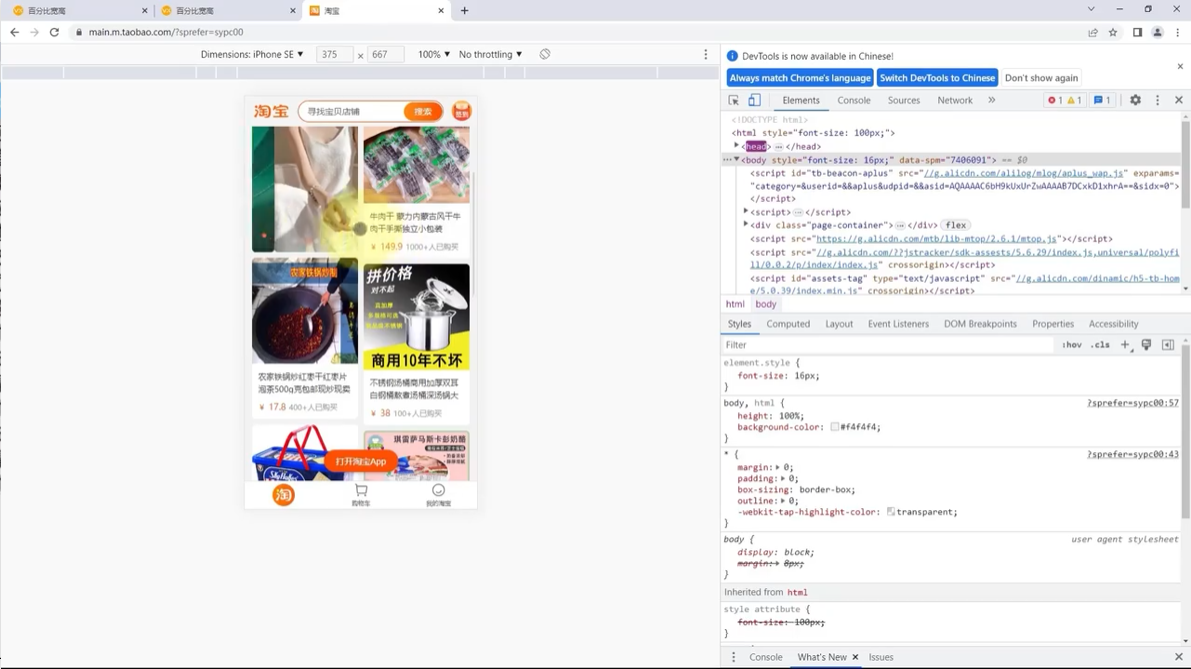This screenshot has height=669, width=1191.
Task: Expand the collapsed script node
Action: (x=745, y=212)
